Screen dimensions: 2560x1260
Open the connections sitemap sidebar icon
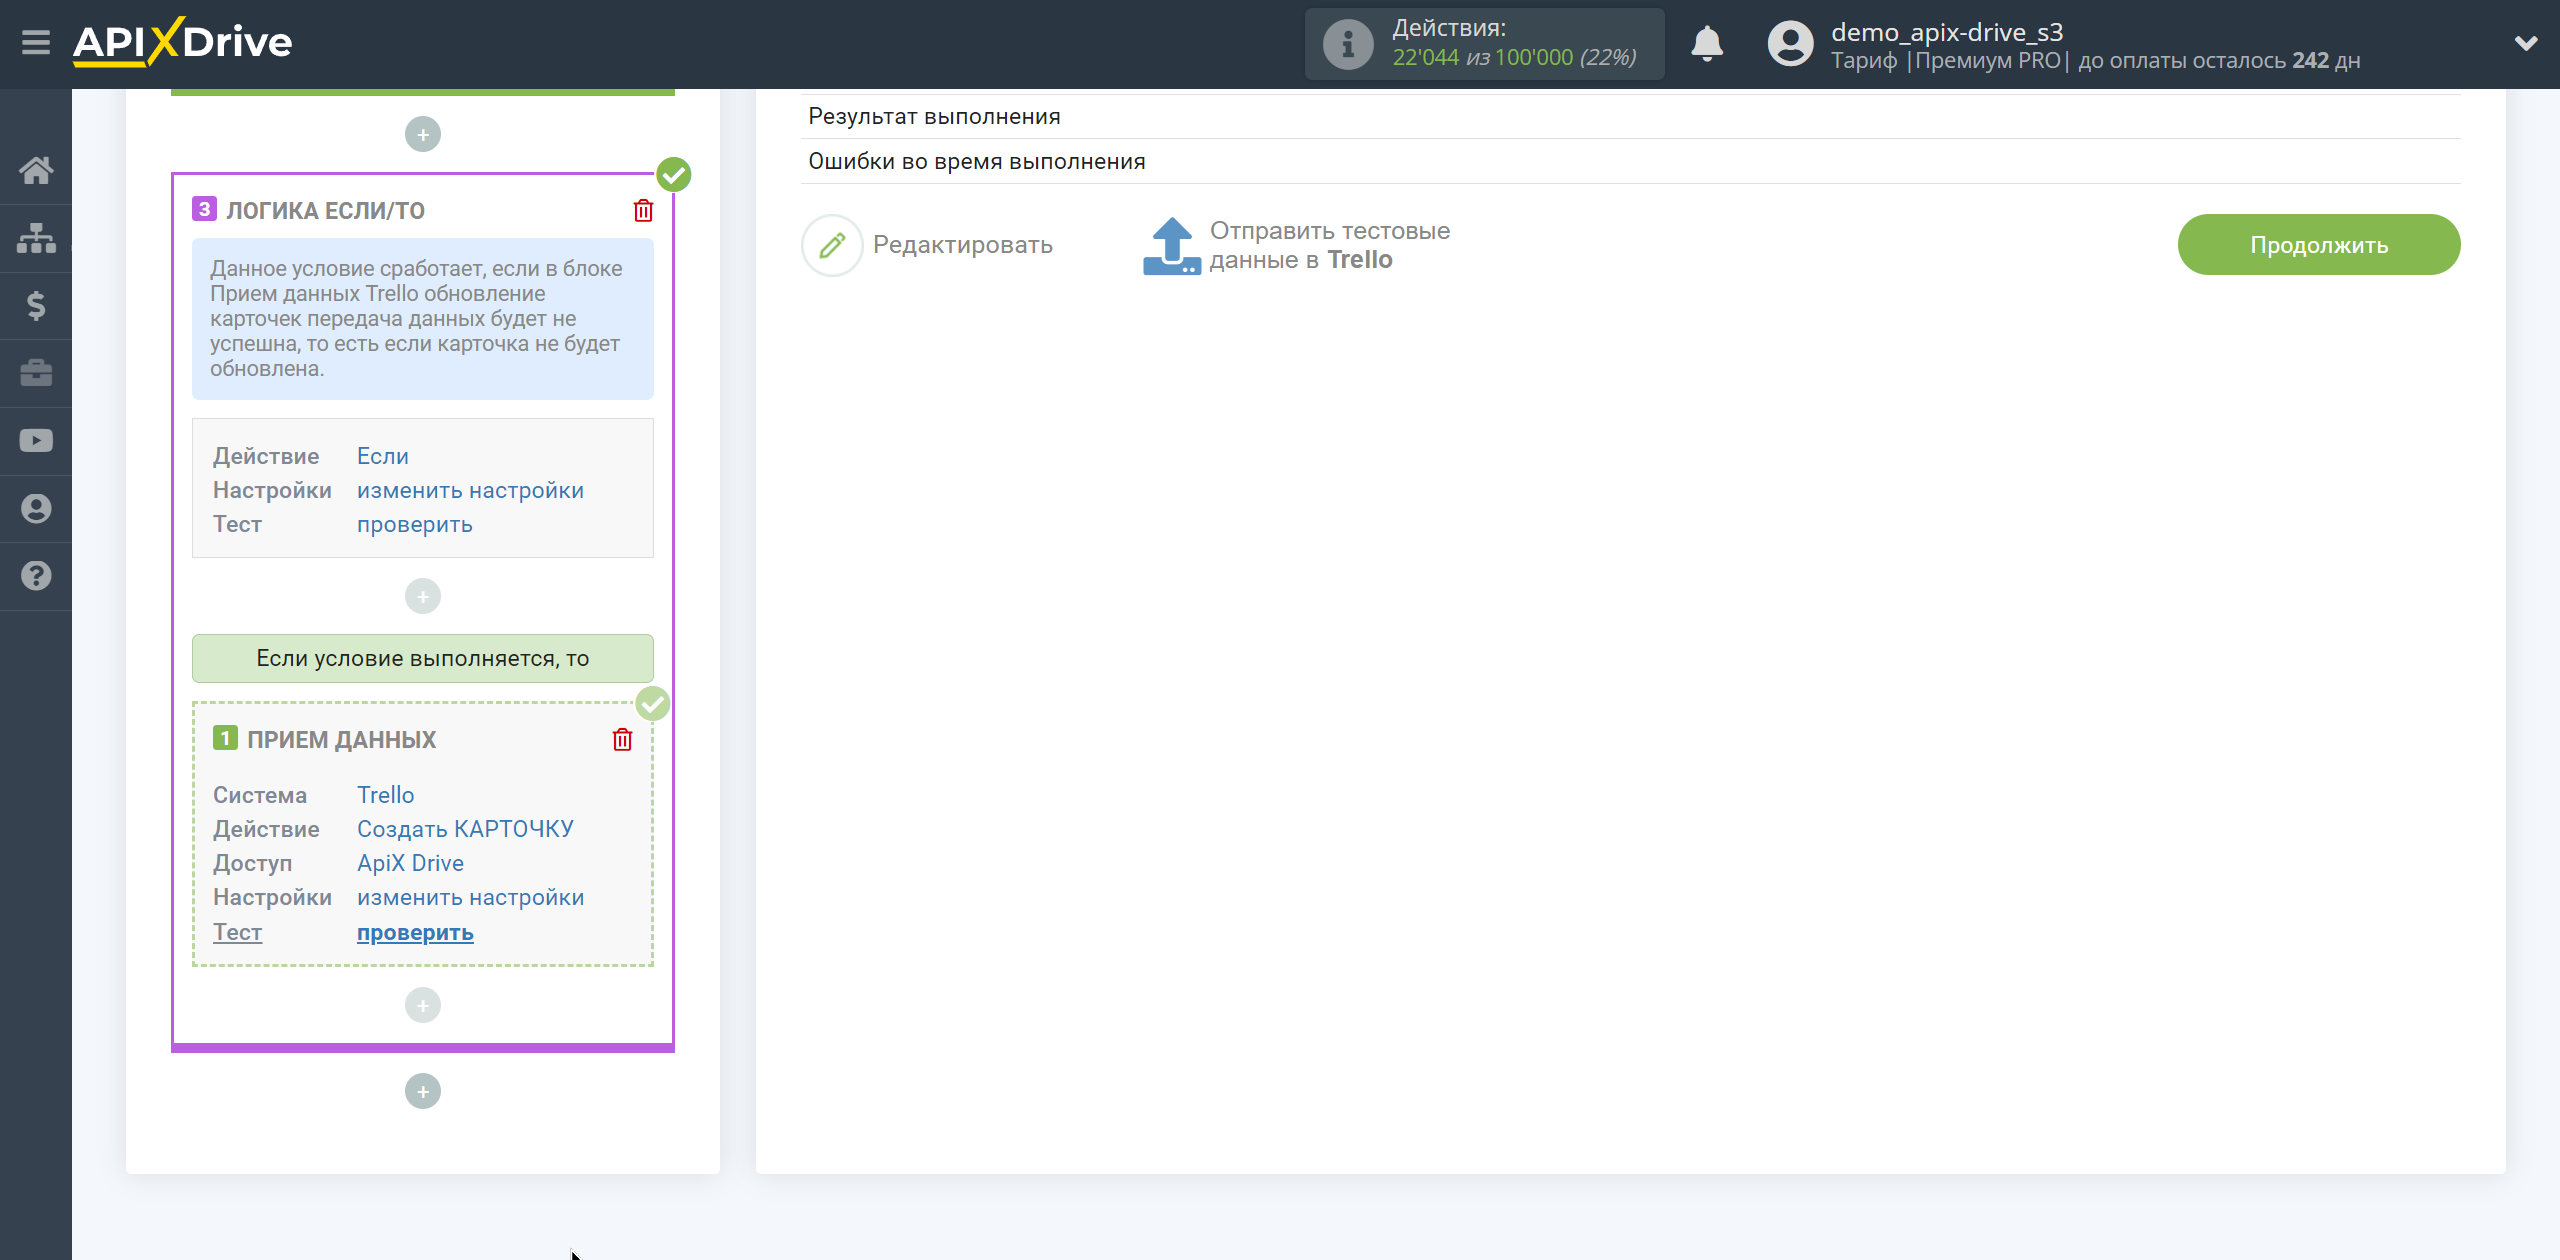coord(36,238)
